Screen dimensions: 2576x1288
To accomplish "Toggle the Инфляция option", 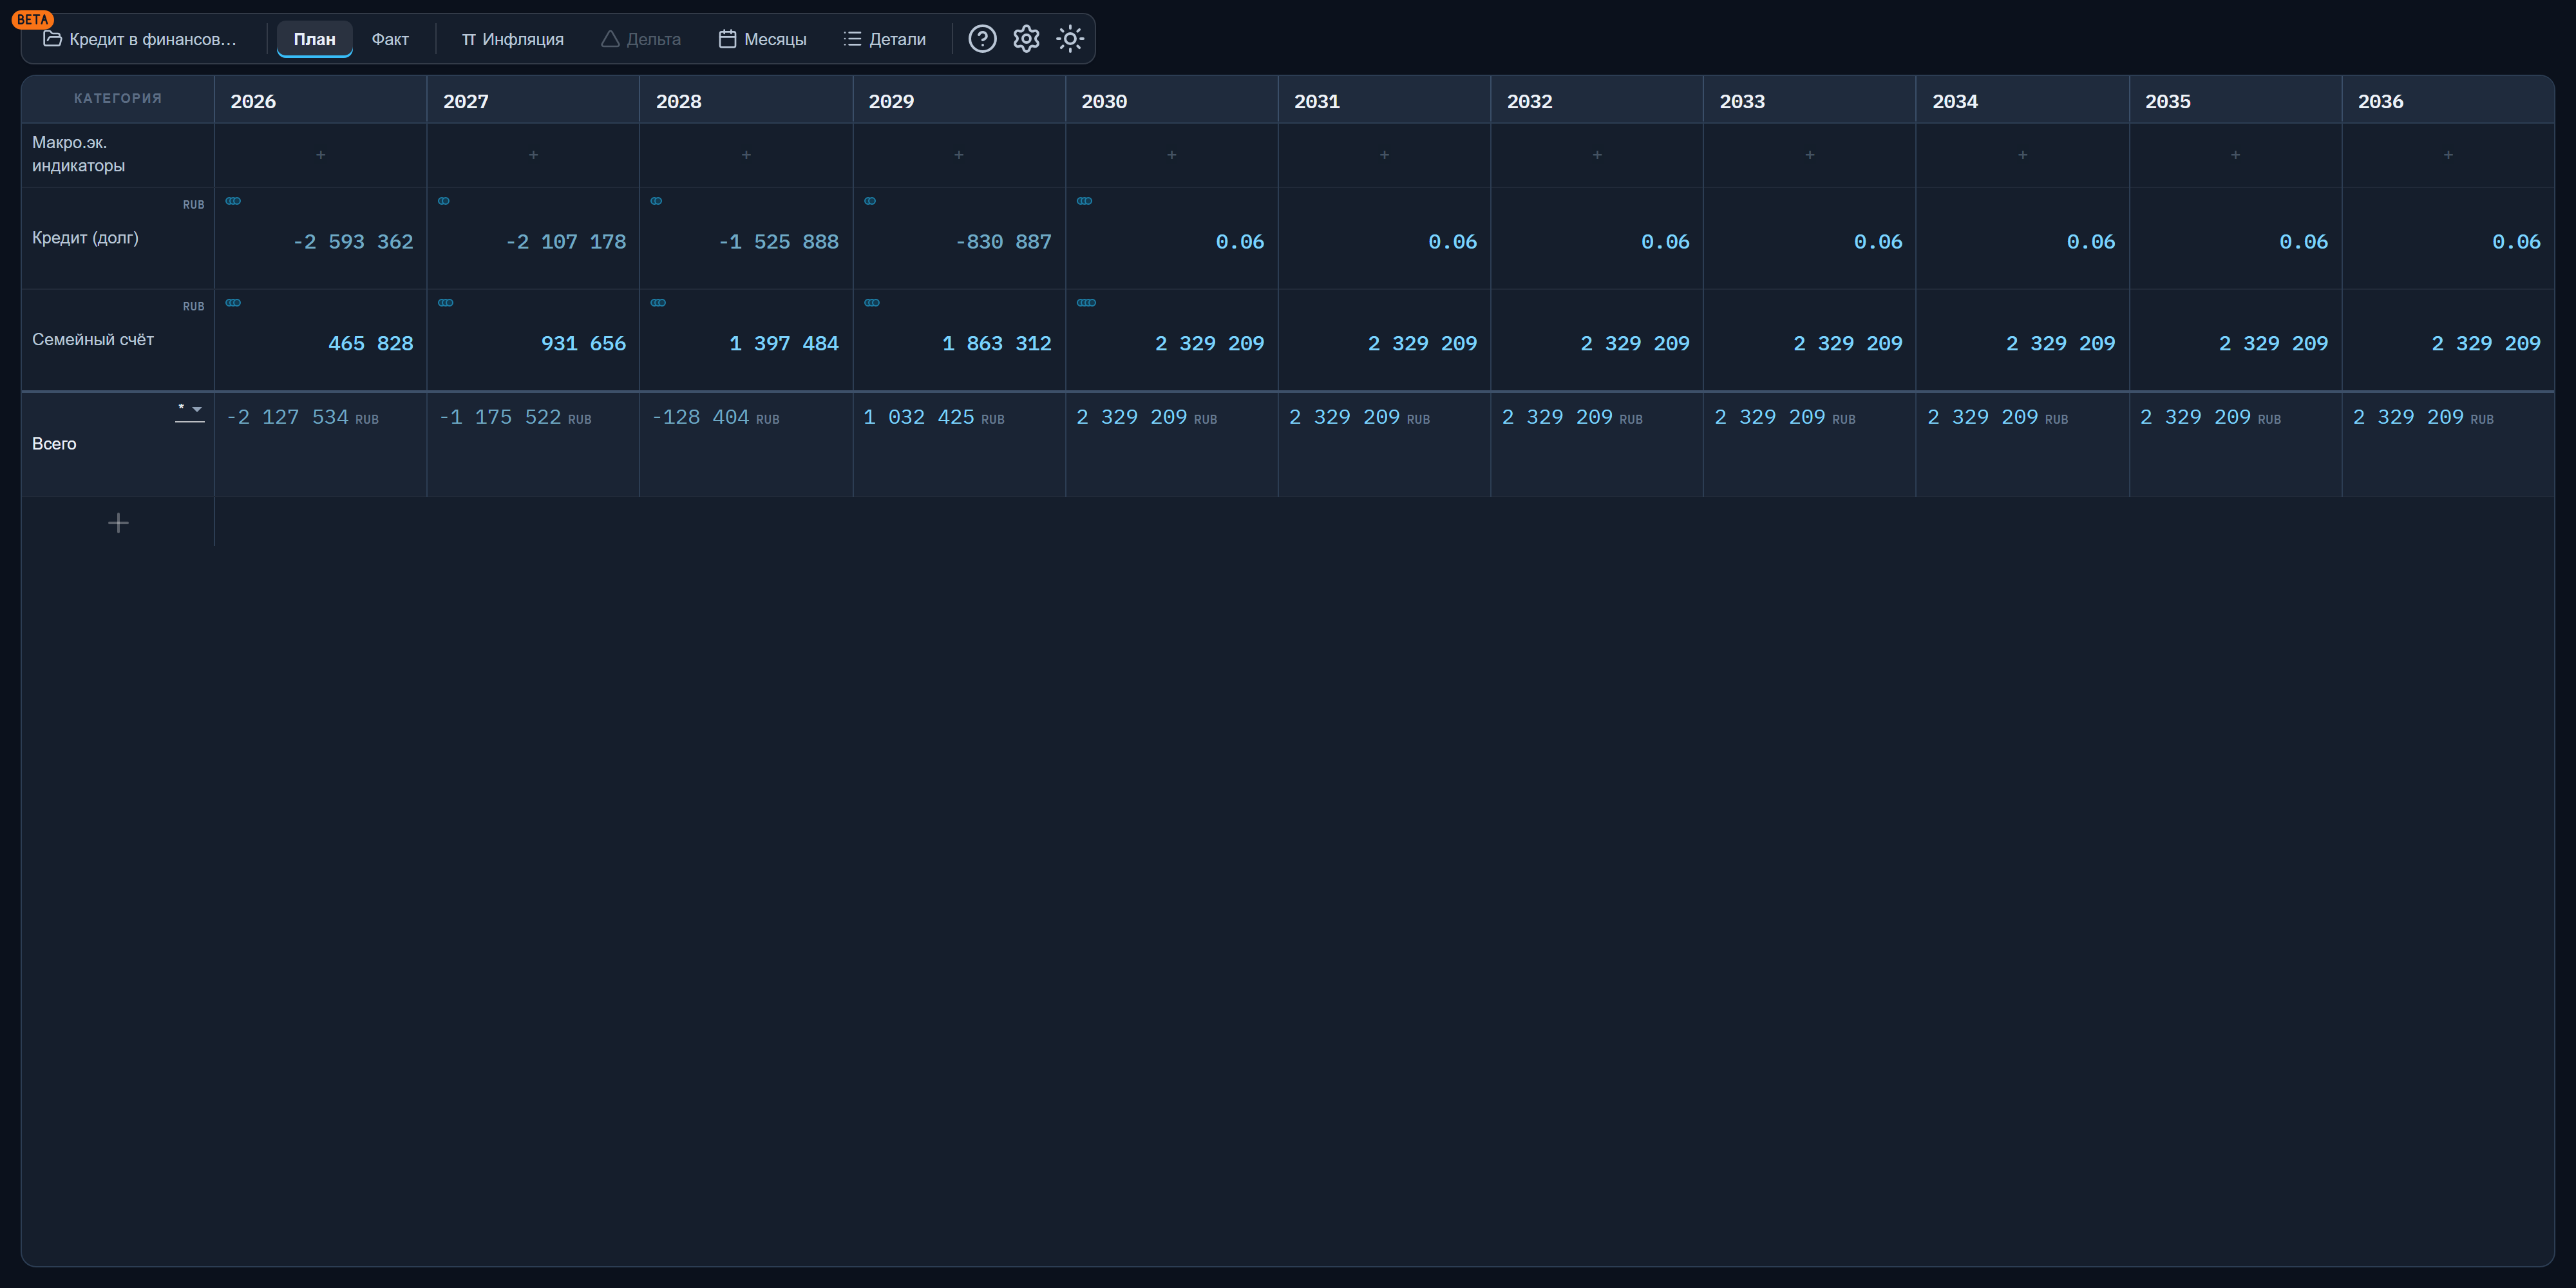I will (x=512, y=39).
